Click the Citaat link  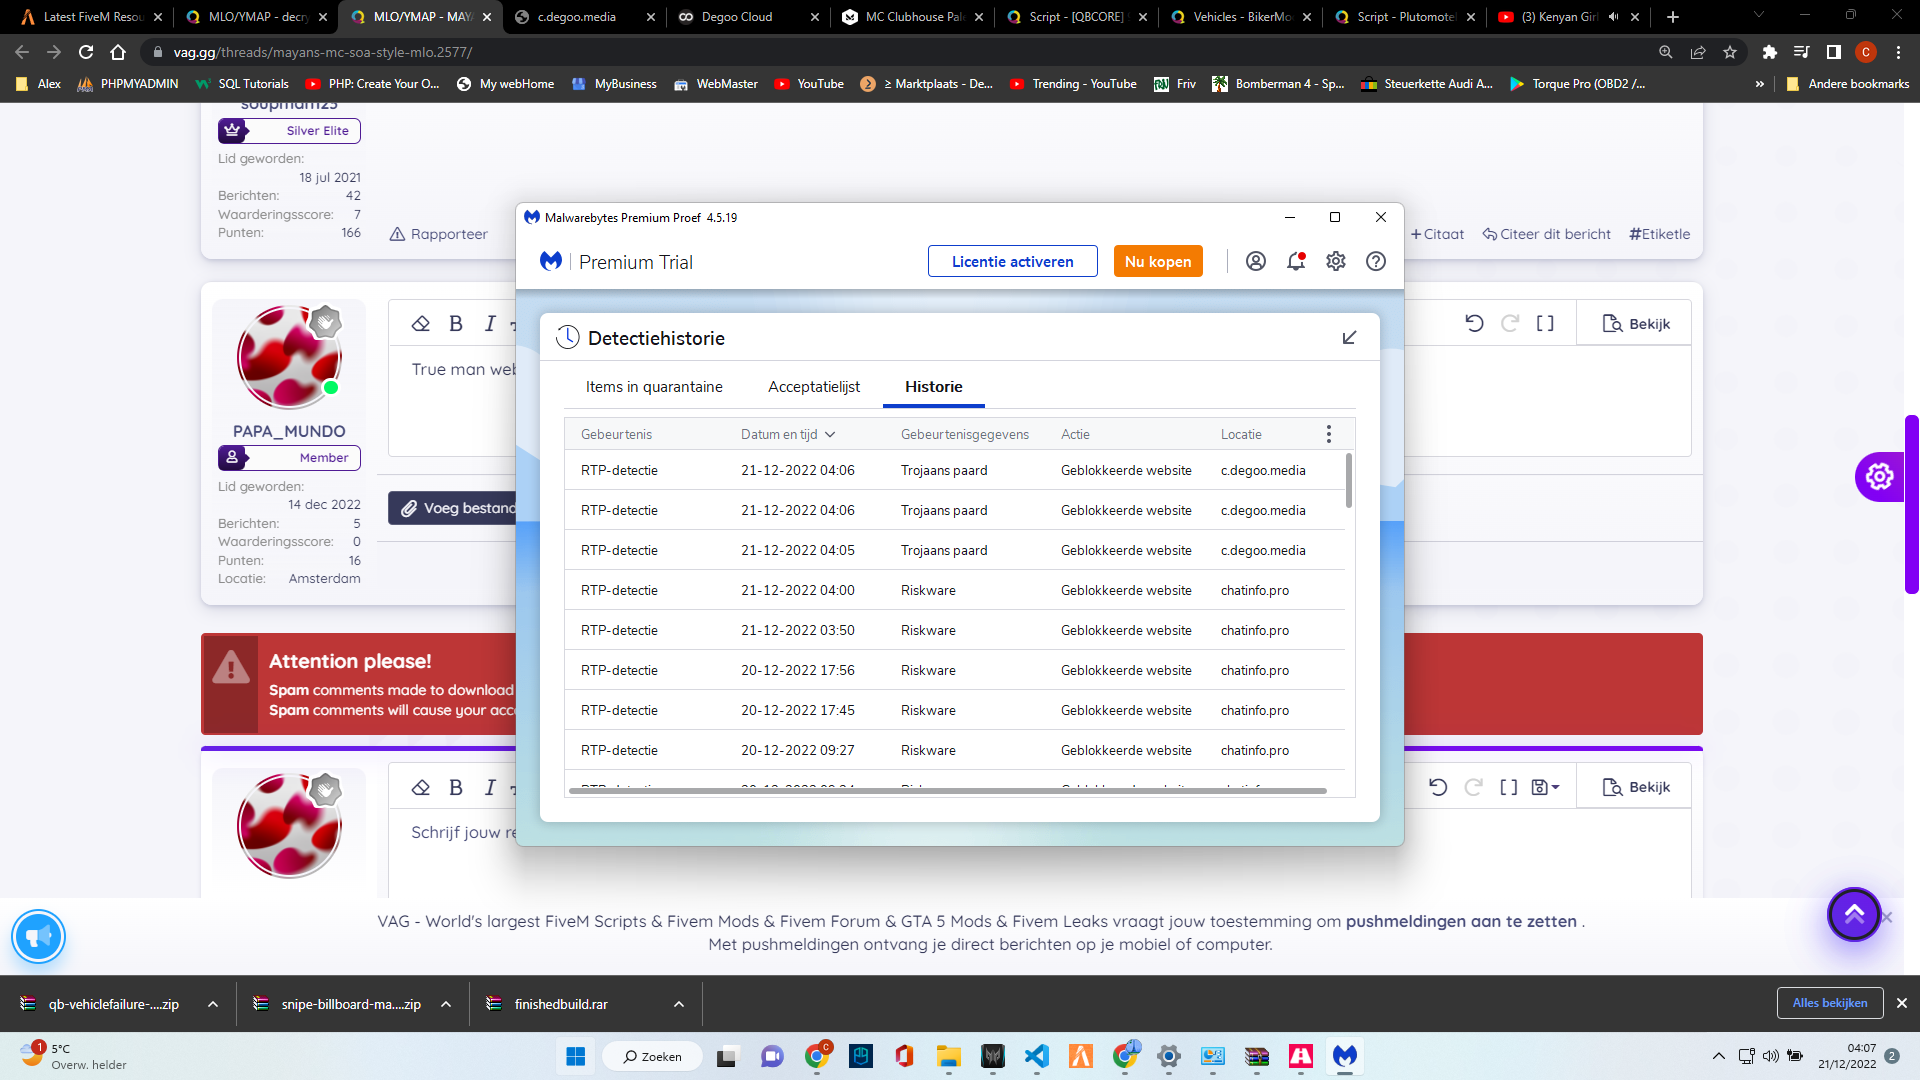1437,234
